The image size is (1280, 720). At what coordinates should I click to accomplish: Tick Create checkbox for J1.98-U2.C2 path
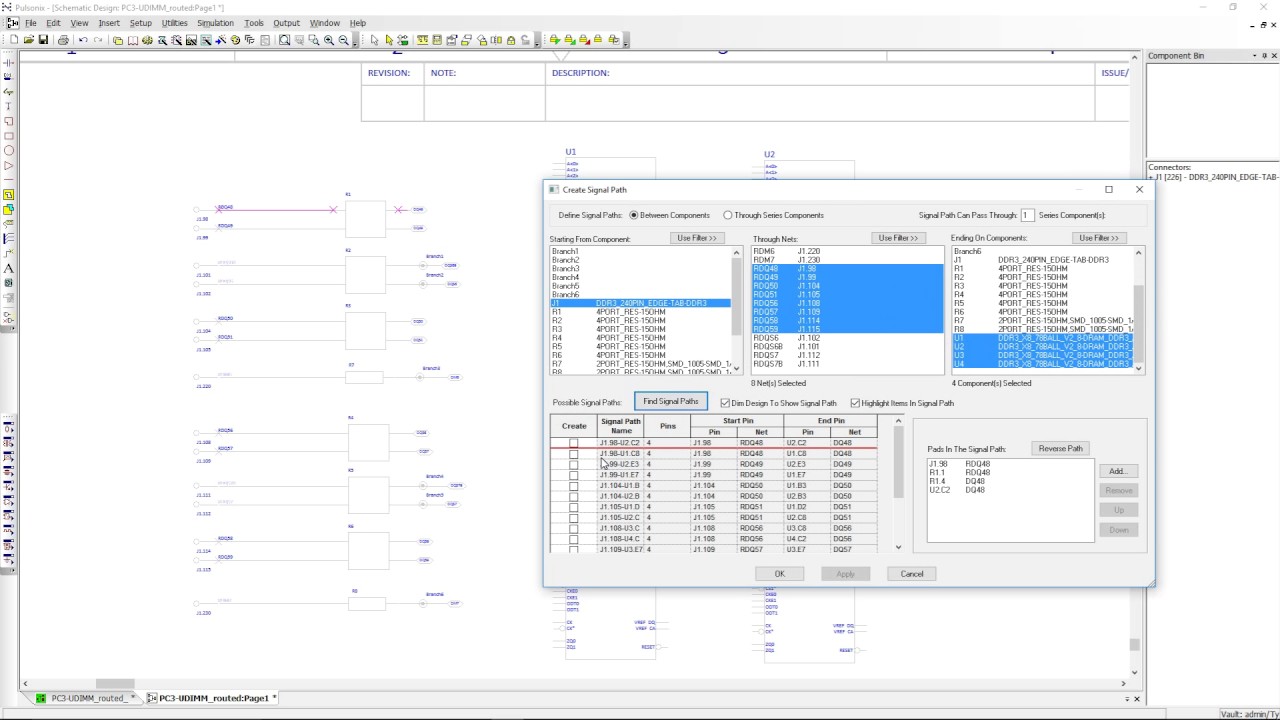pyautogui.click(x=573, y=443)
